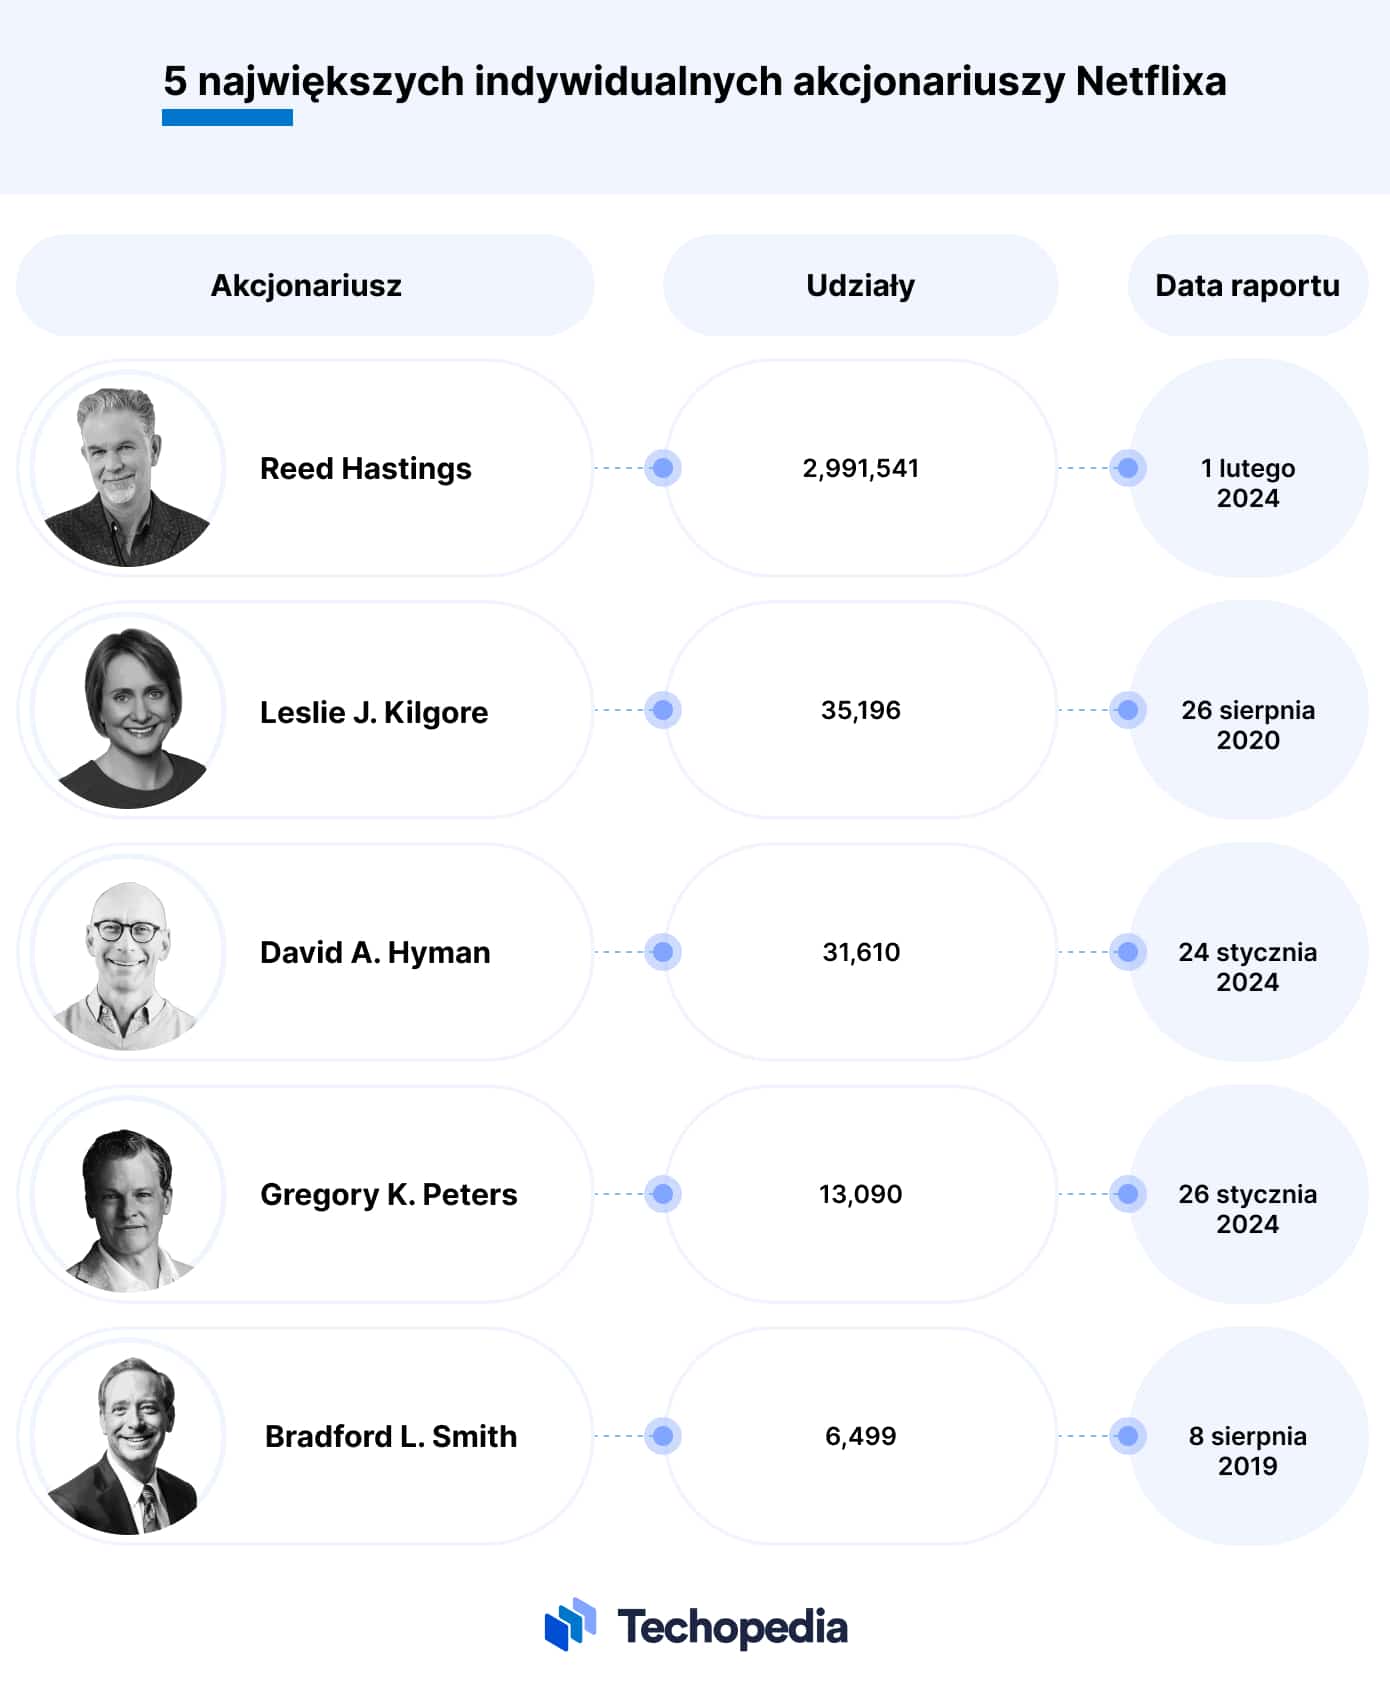Click the Gregory K. Peters name
Image resolution: width=1390 pixels, height=1698 pixels.
pos(389,1195)
